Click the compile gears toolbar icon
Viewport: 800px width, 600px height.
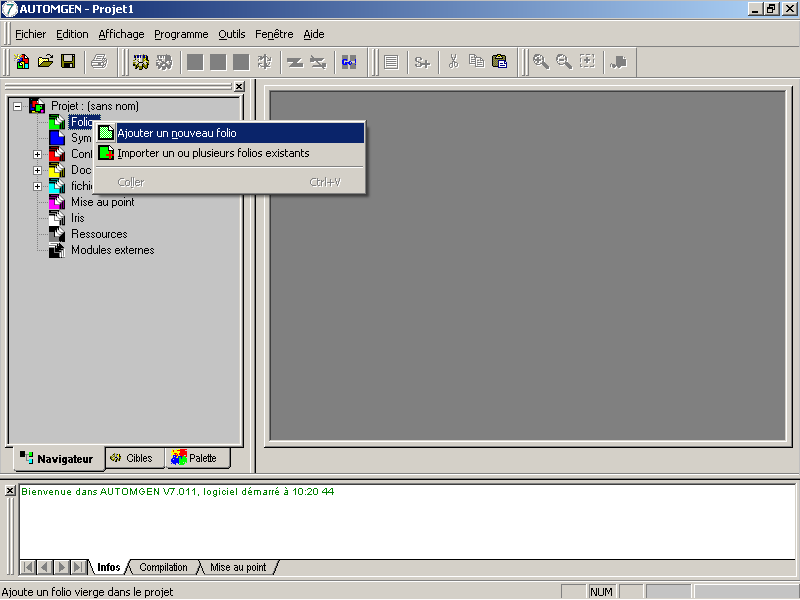point(141,62)
